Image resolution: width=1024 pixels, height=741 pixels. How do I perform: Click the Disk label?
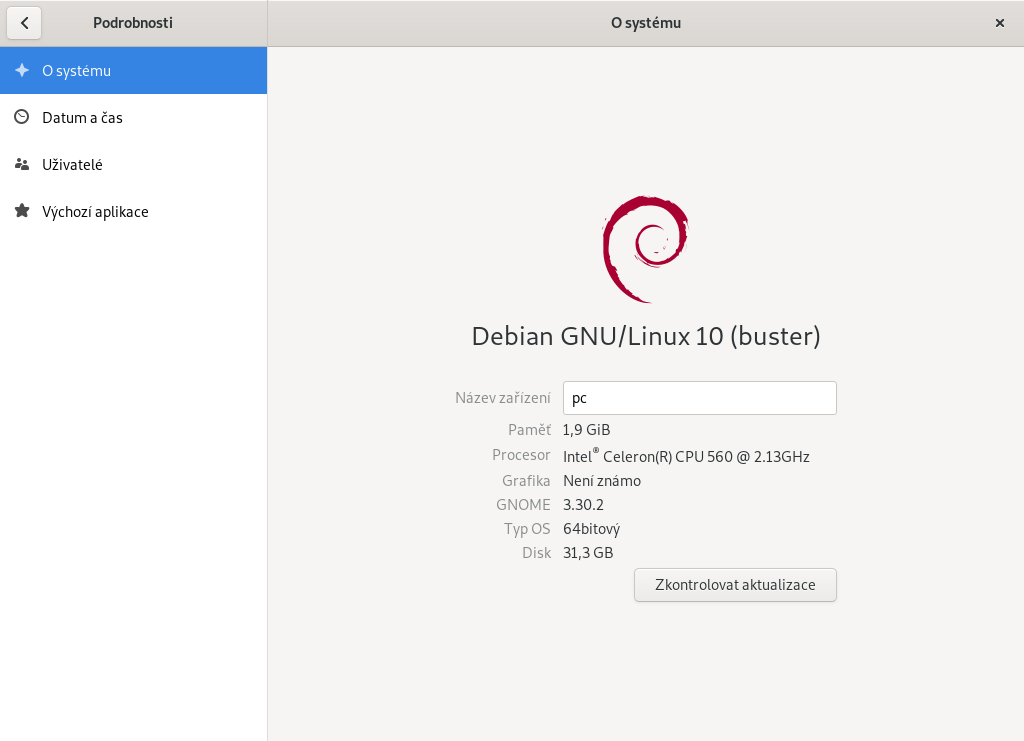tap(537, 553)
